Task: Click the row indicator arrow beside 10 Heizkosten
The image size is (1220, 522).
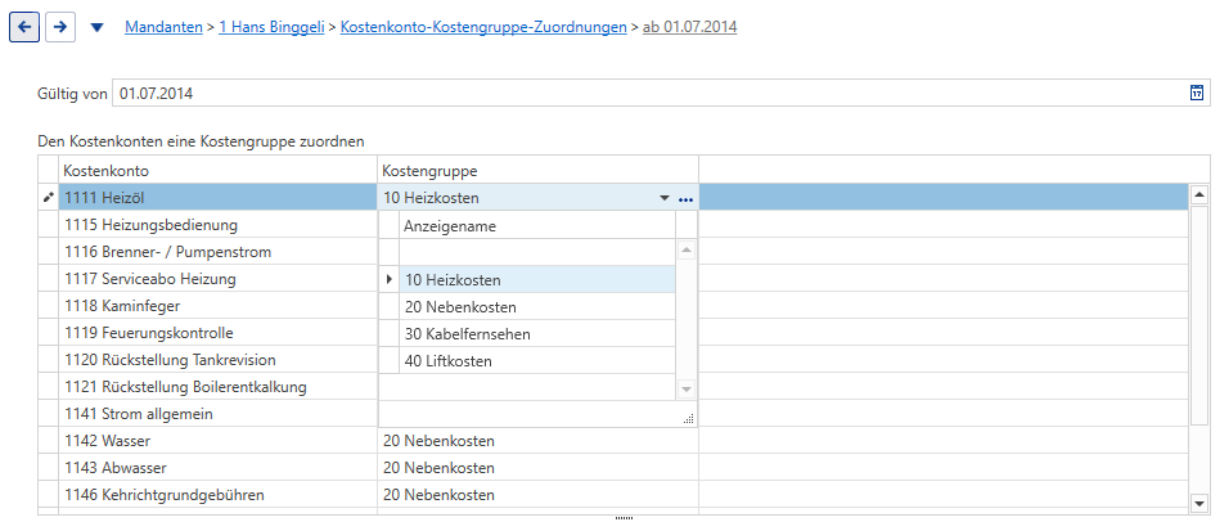Action: (x=389, y=279)
